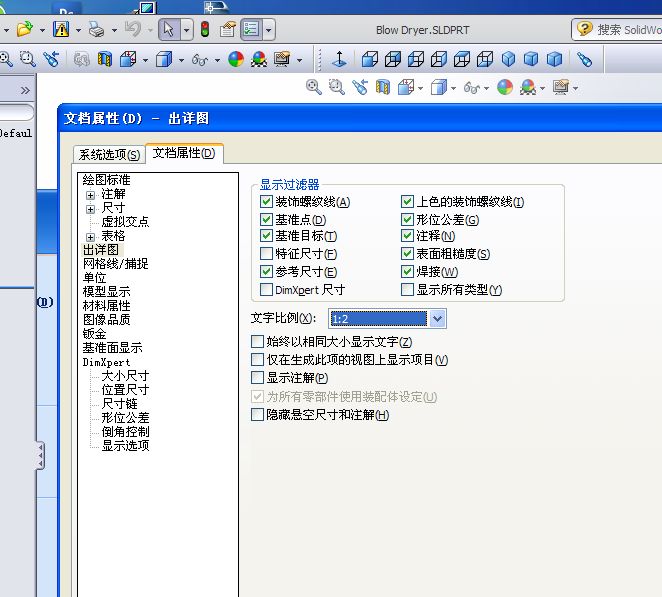
Task: Select the 文档属性 tab
Action: 184,153
